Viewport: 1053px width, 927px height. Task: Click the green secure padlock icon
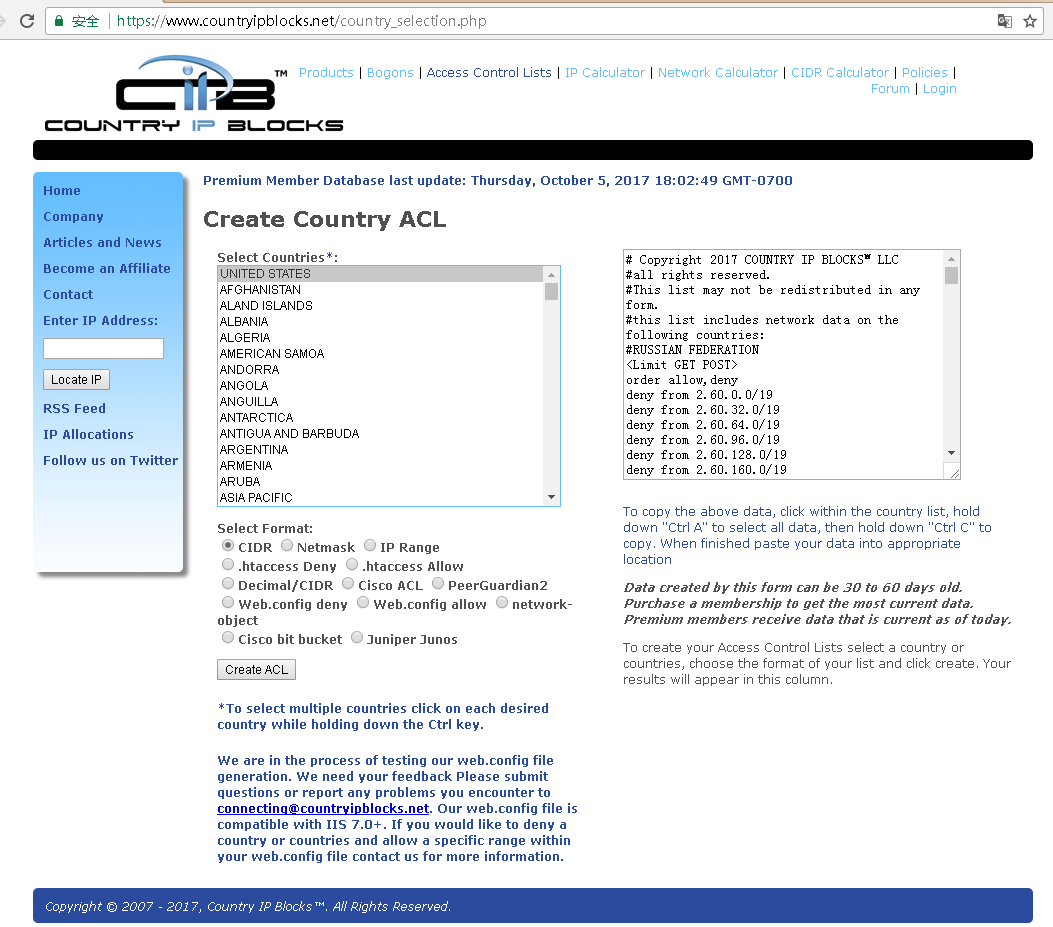coord(60,21)
